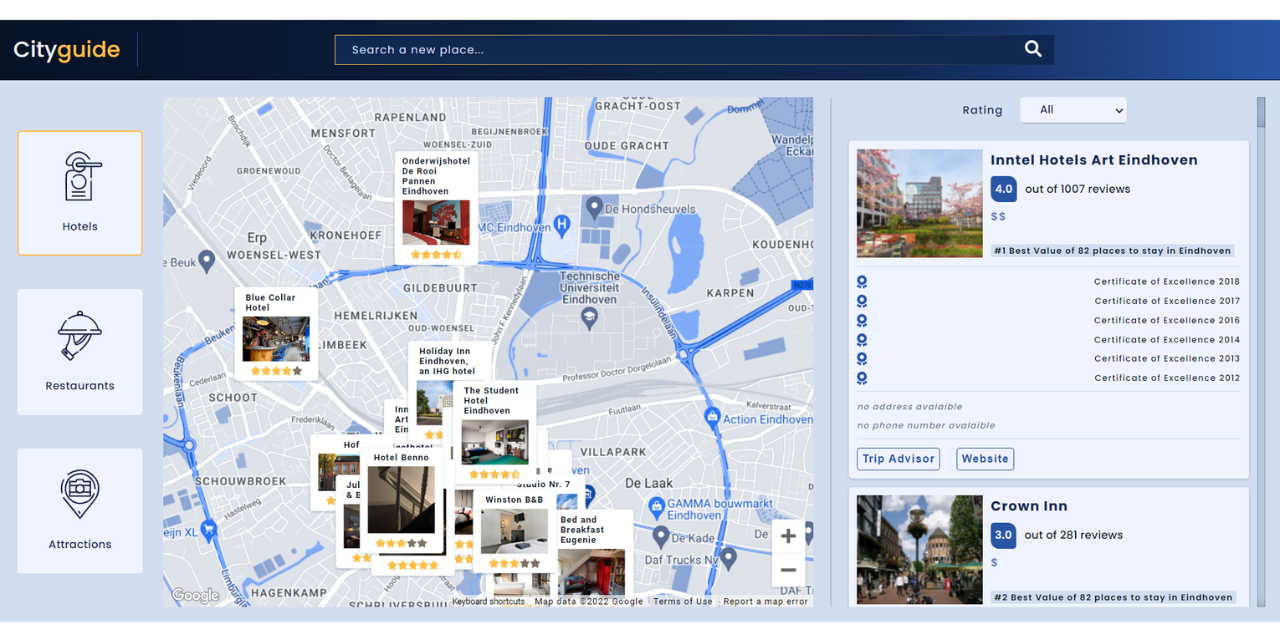Image resolution: width=1280 pixels, height=640 pixels.
Task: Click the search a new place input field
Action: 690,49
